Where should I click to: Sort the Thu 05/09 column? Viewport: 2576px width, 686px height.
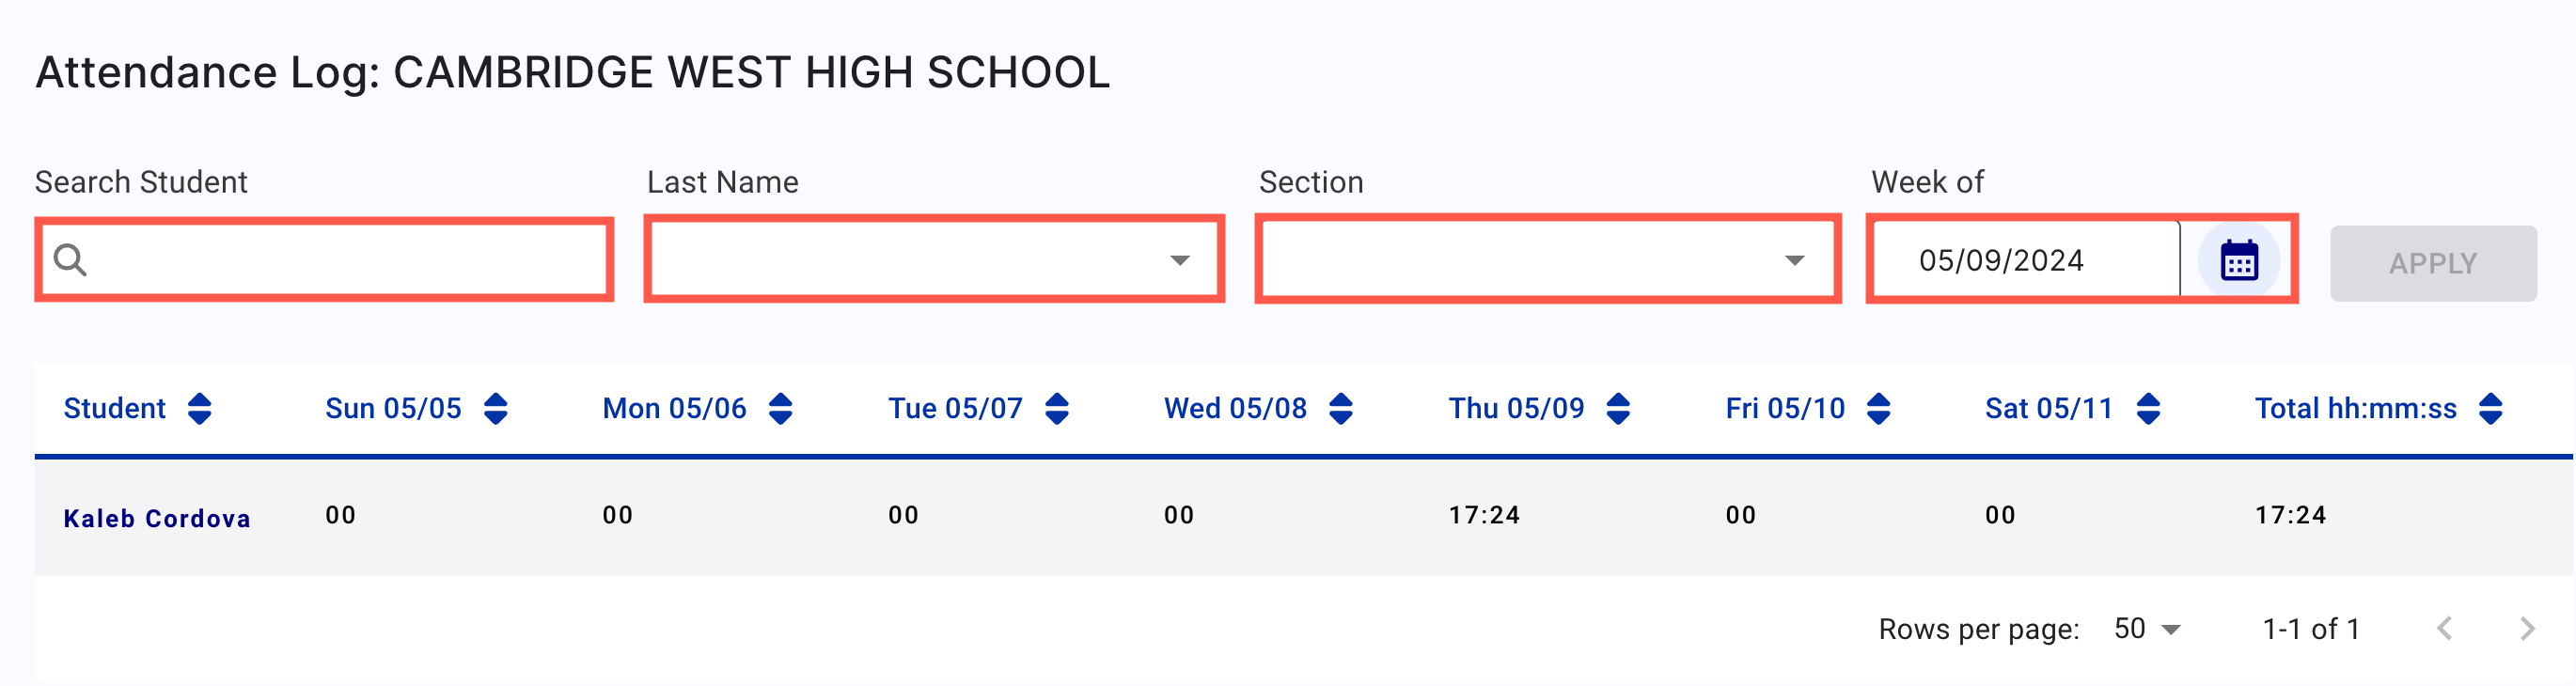click(1619, 408)
